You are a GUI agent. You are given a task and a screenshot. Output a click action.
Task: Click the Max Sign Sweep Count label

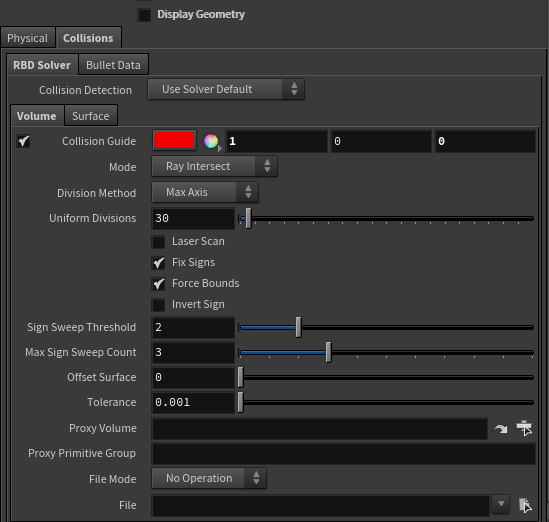tap(81, 352)
